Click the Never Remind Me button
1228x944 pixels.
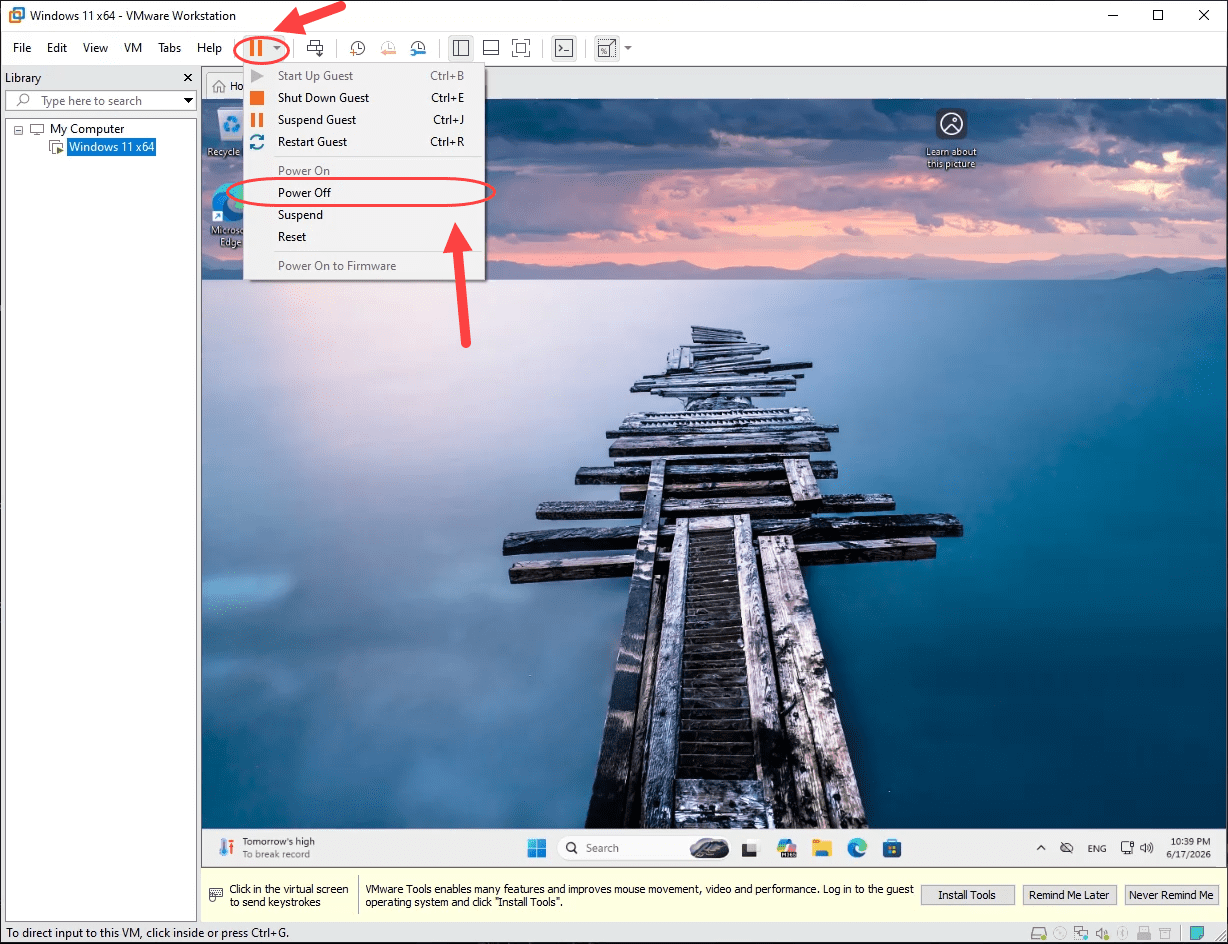[x=1171, y=895]
